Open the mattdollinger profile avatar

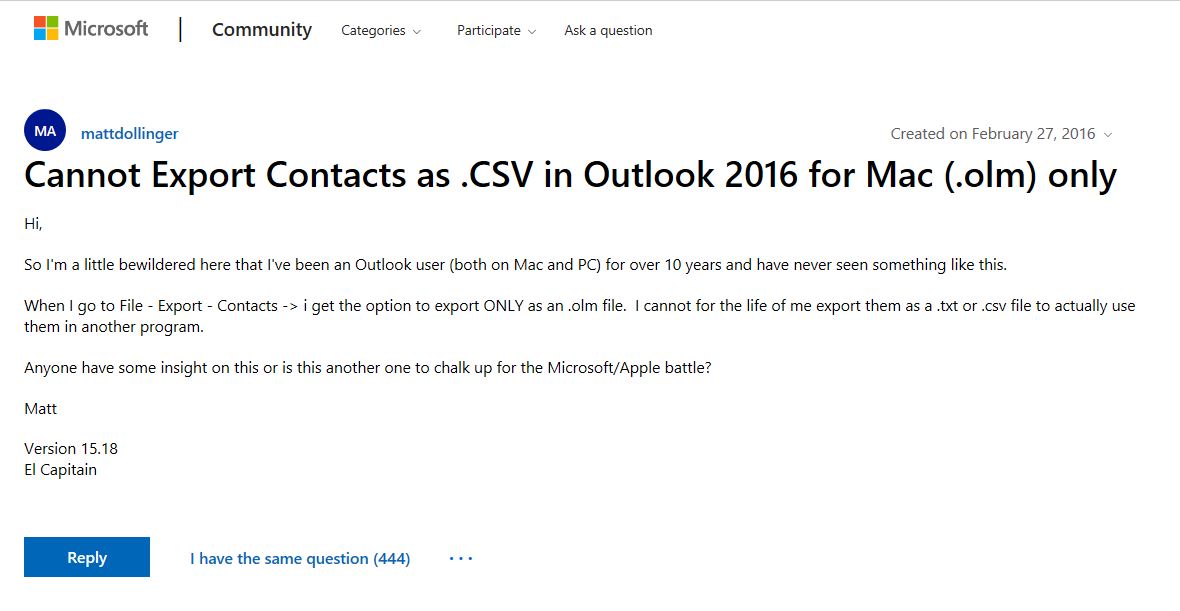click(44, 130)
